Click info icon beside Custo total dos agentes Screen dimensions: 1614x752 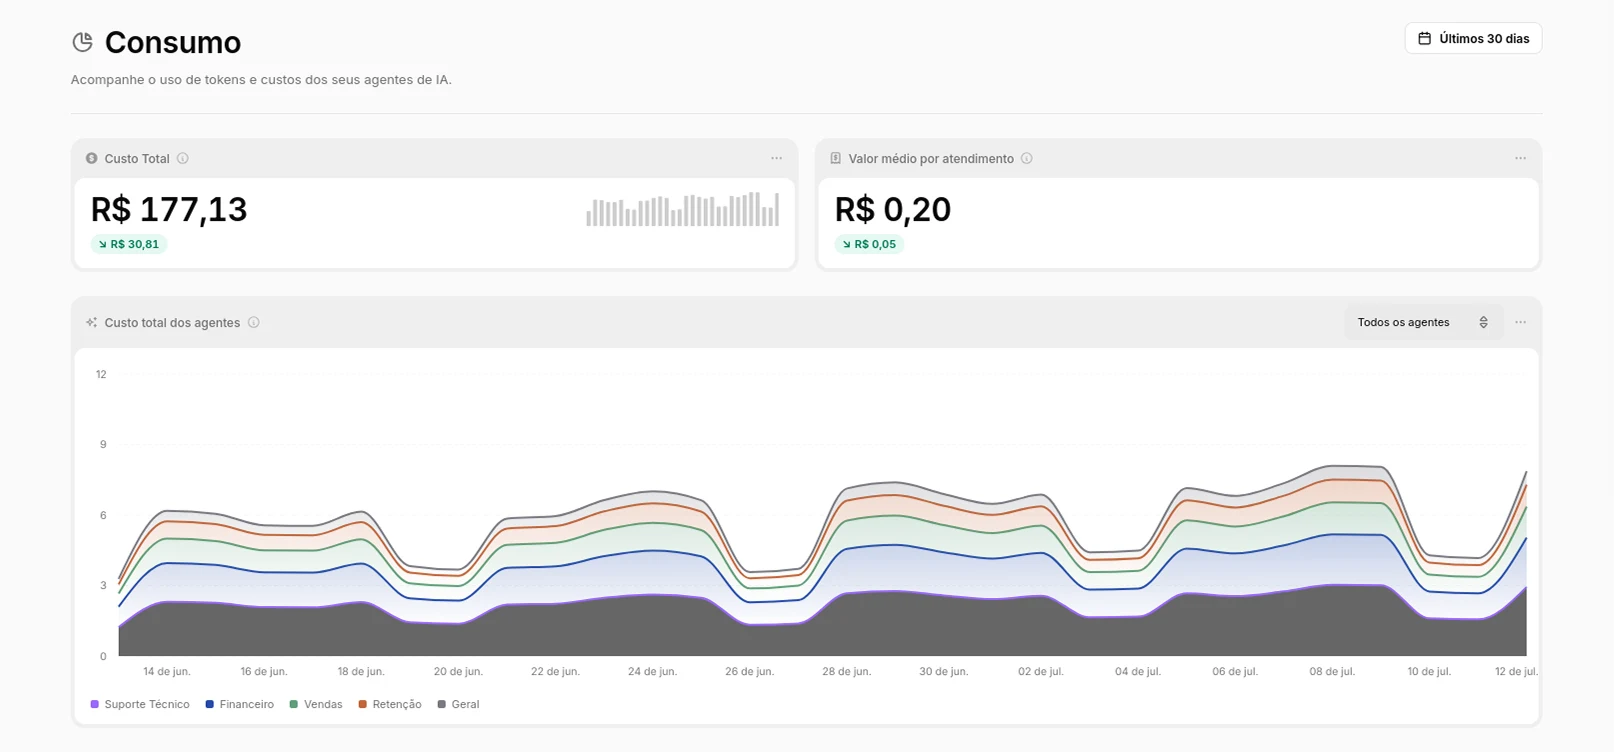254,322
